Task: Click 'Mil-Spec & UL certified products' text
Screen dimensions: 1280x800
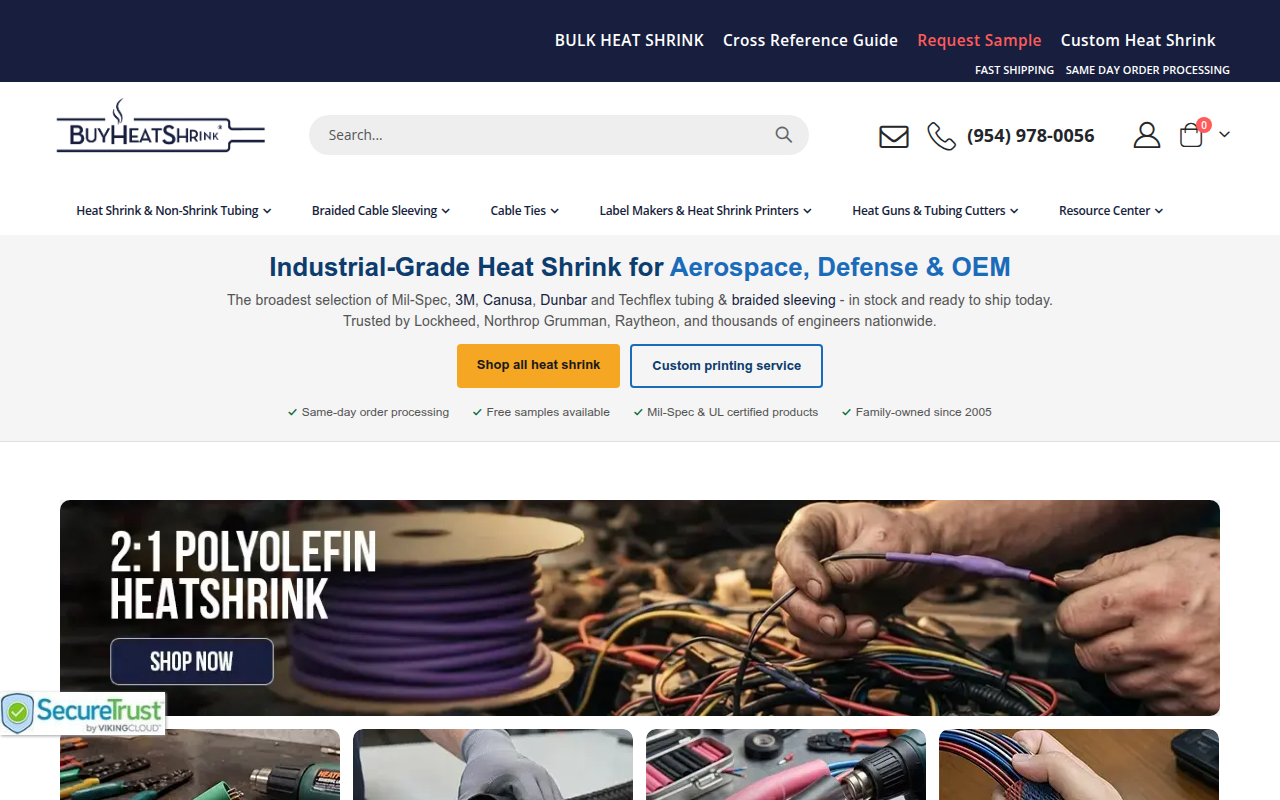Action: coord(733,412)
